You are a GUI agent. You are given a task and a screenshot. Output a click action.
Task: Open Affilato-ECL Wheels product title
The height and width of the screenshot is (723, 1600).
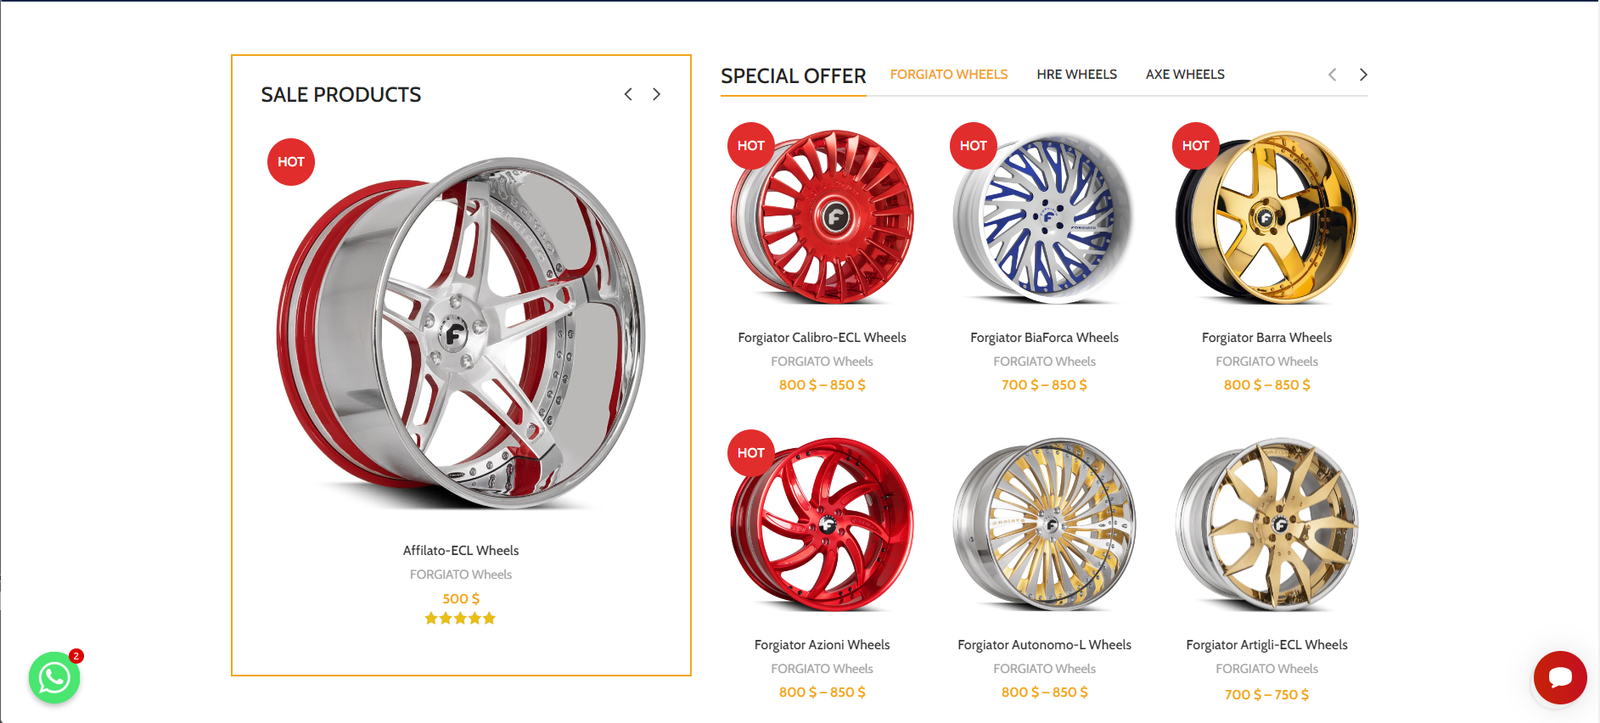[461, 551]
